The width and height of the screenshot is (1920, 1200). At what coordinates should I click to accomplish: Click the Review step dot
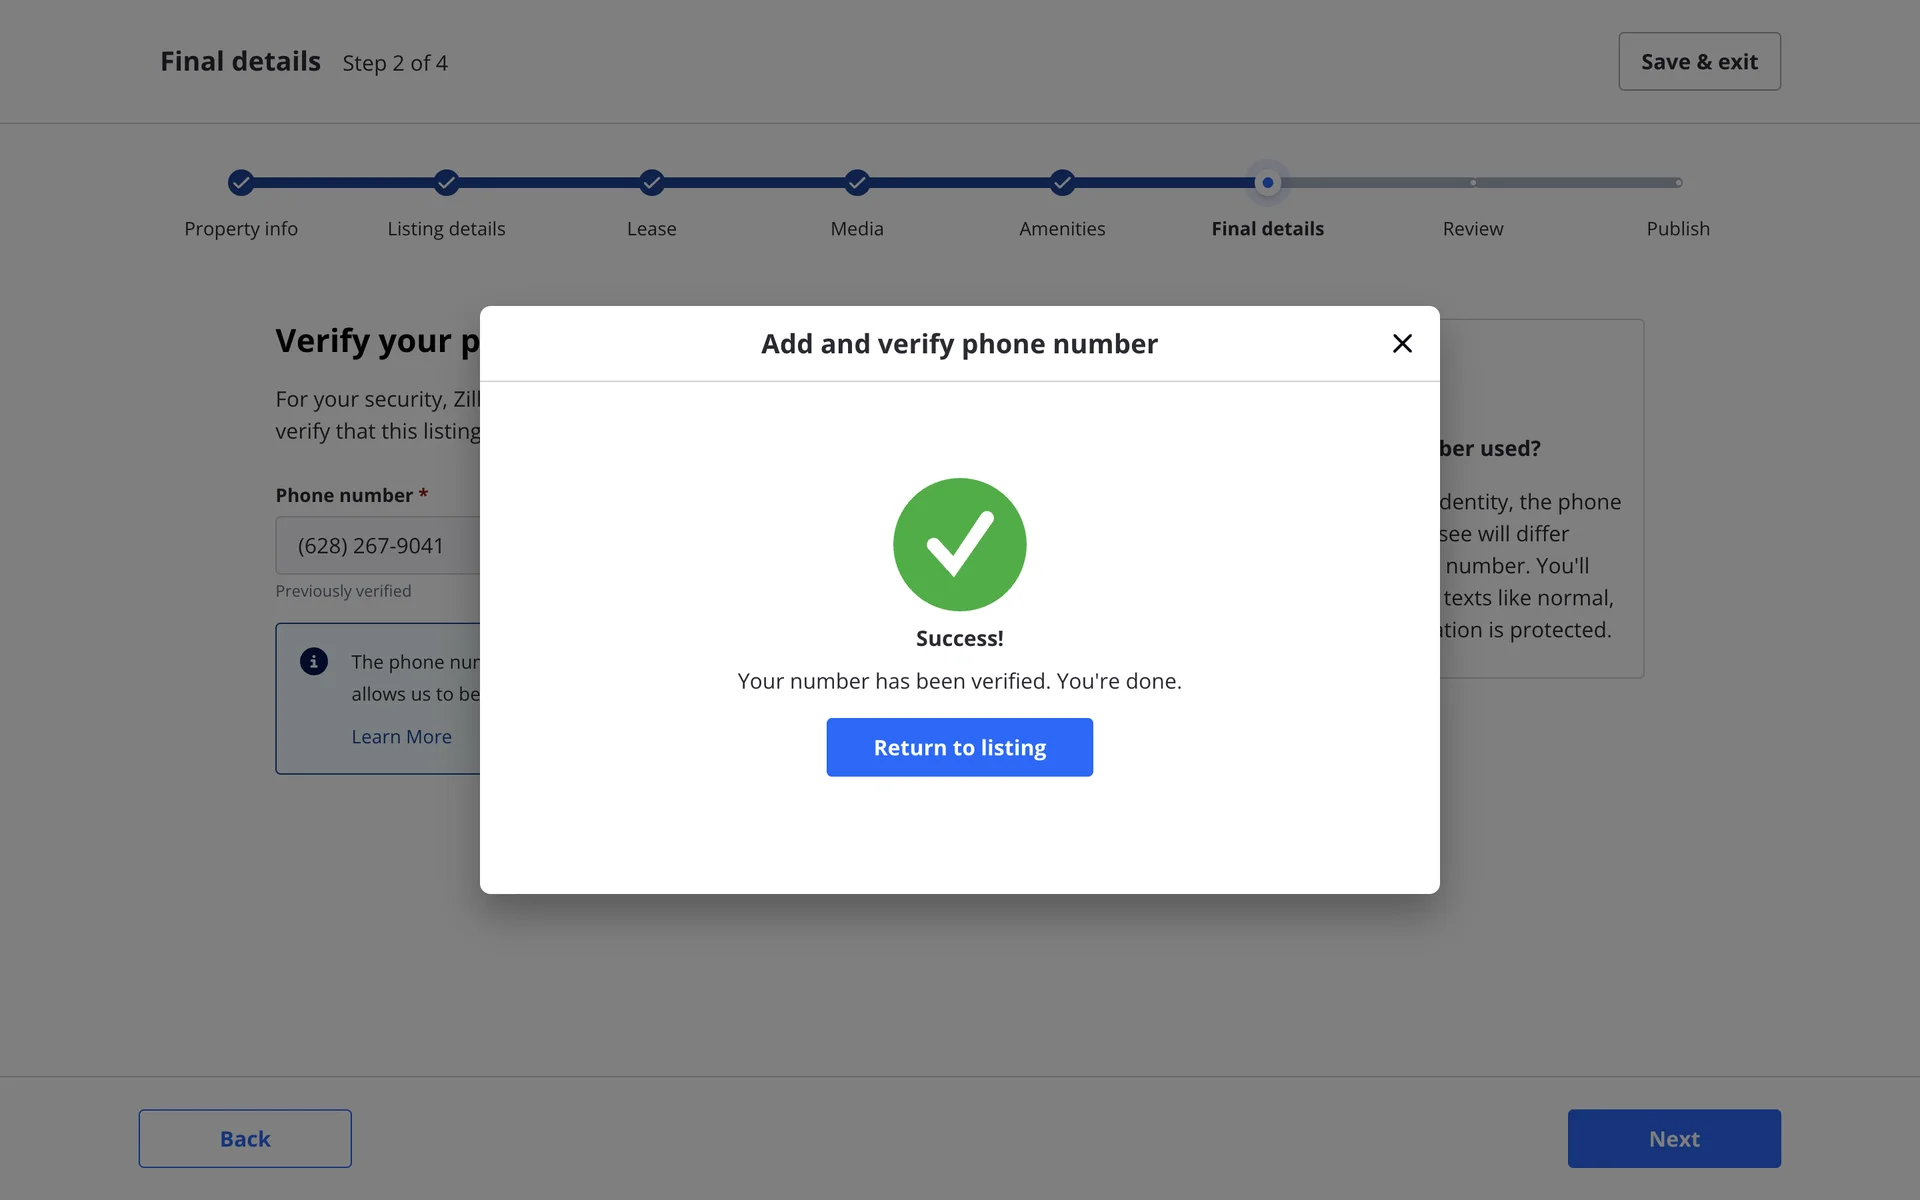(x=1473, y=183)
